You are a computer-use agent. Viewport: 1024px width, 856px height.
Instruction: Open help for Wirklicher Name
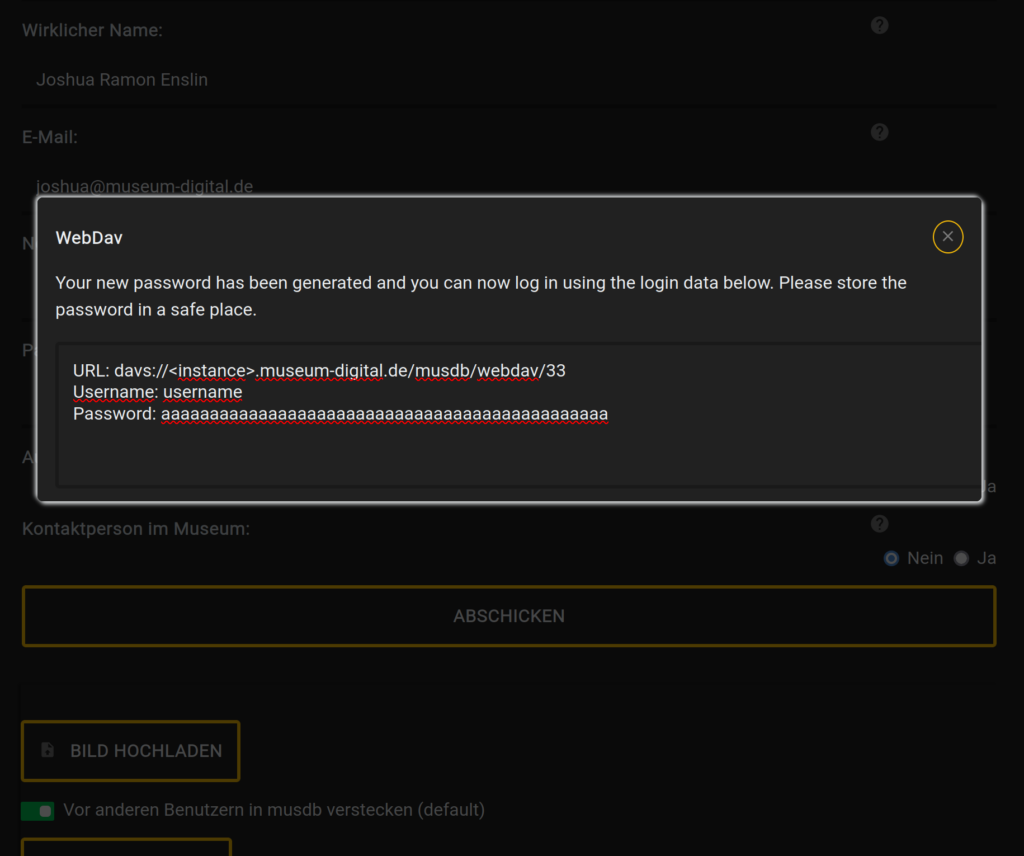tap(880, 25)
